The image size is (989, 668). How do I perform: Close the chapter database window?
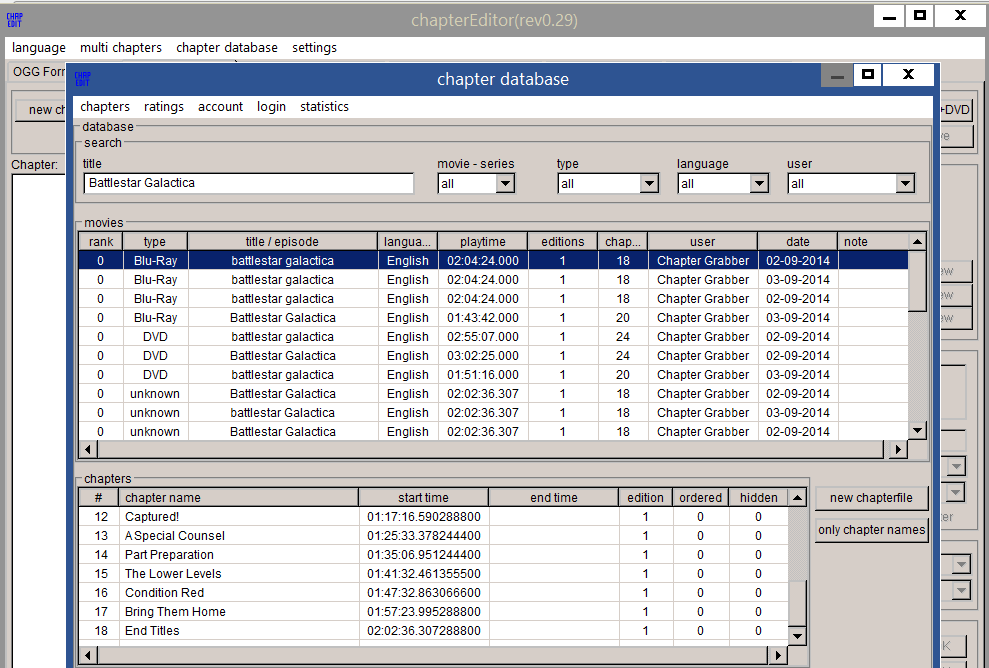(x=908, y=75)
